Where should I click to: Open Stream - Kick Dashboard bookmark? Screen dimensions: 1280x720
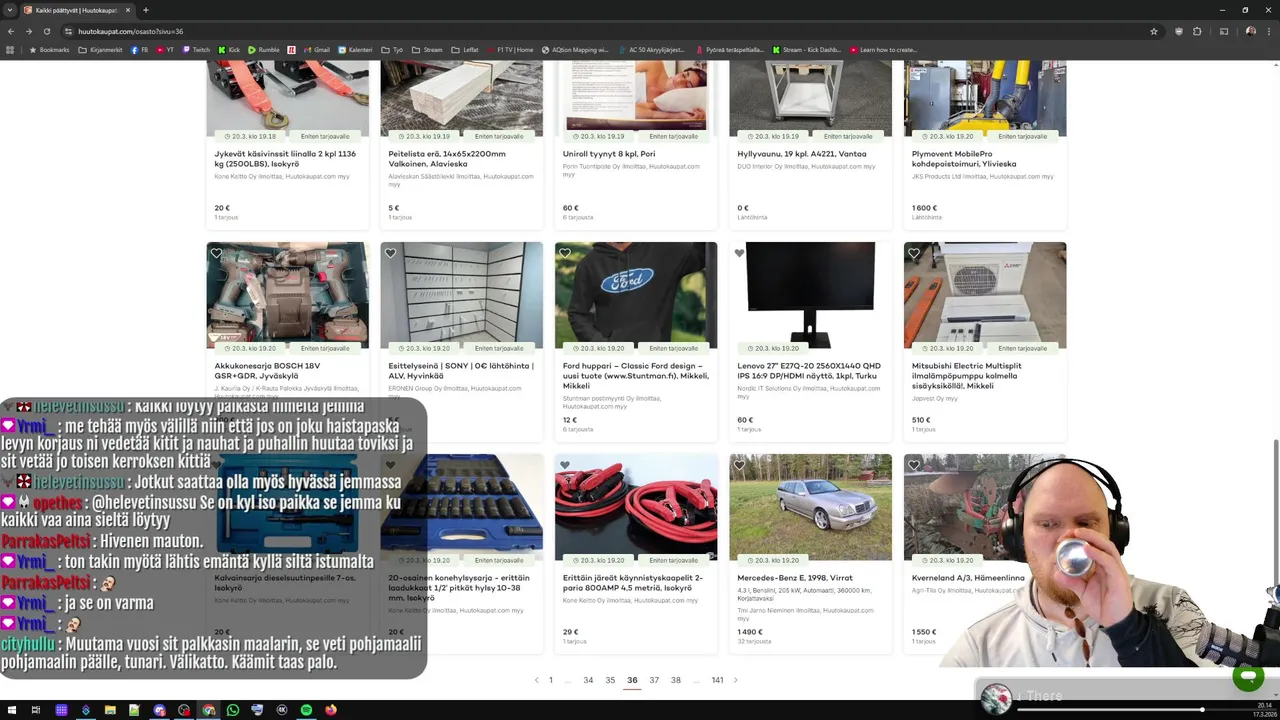(x=807, y=49)
